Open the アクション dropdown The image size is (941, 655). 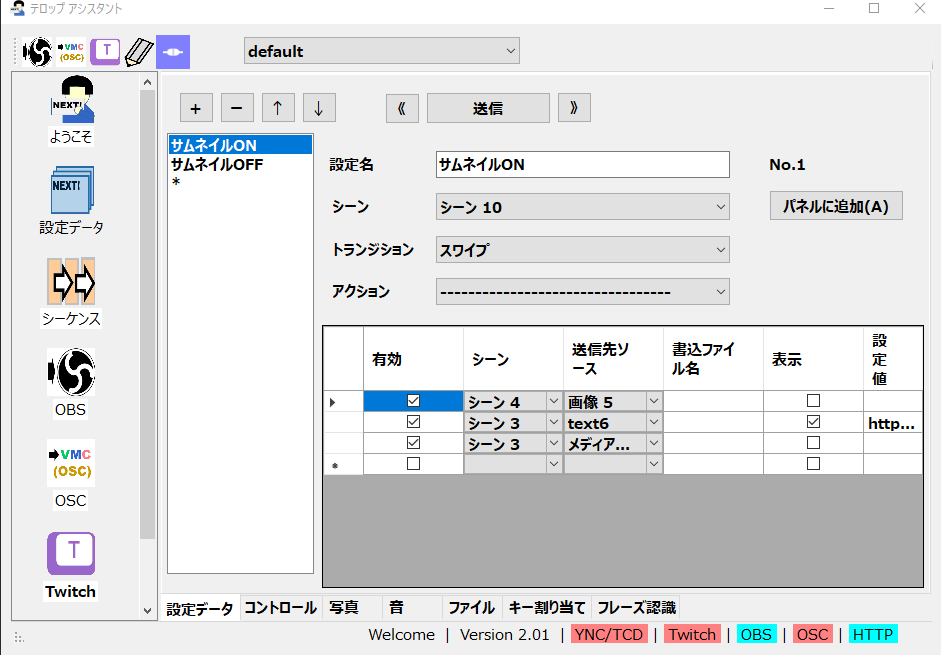pyautogui.click(x=583, y=292)
